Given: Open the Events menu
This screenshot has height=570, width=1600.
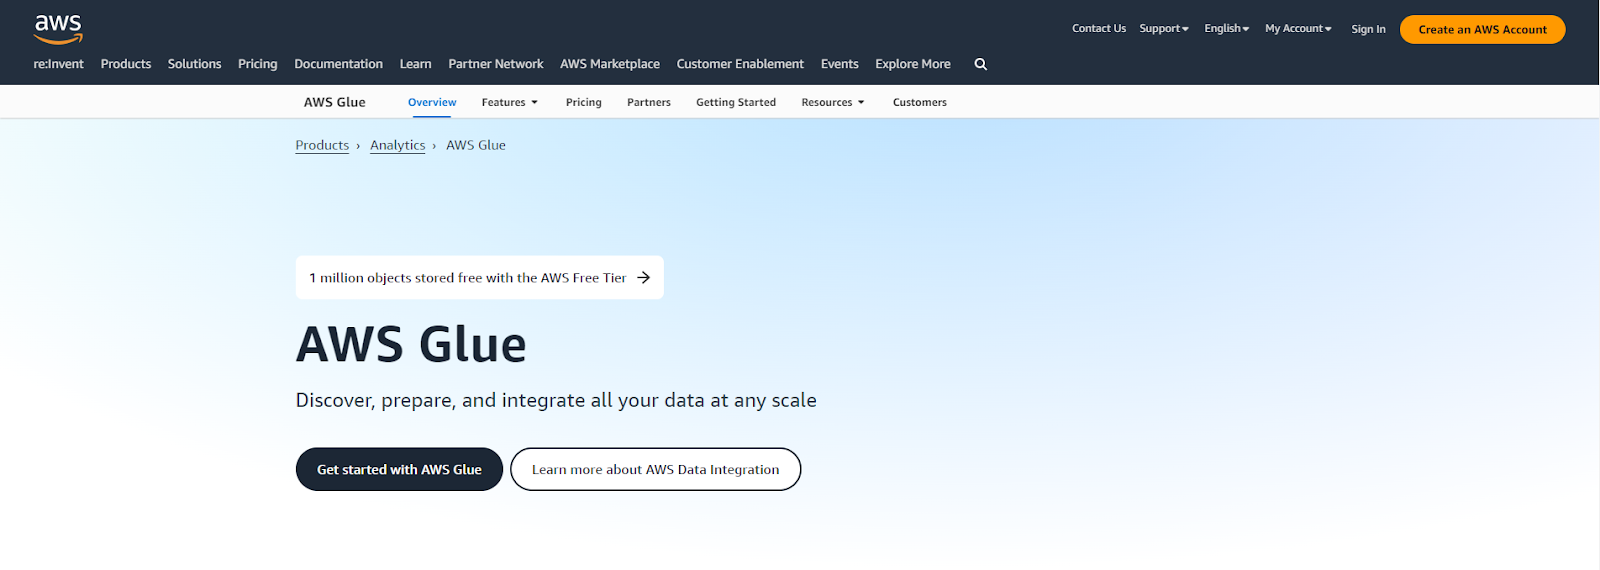Looking at the screenshot, I should pyautogui.click(x=840, y=64).
